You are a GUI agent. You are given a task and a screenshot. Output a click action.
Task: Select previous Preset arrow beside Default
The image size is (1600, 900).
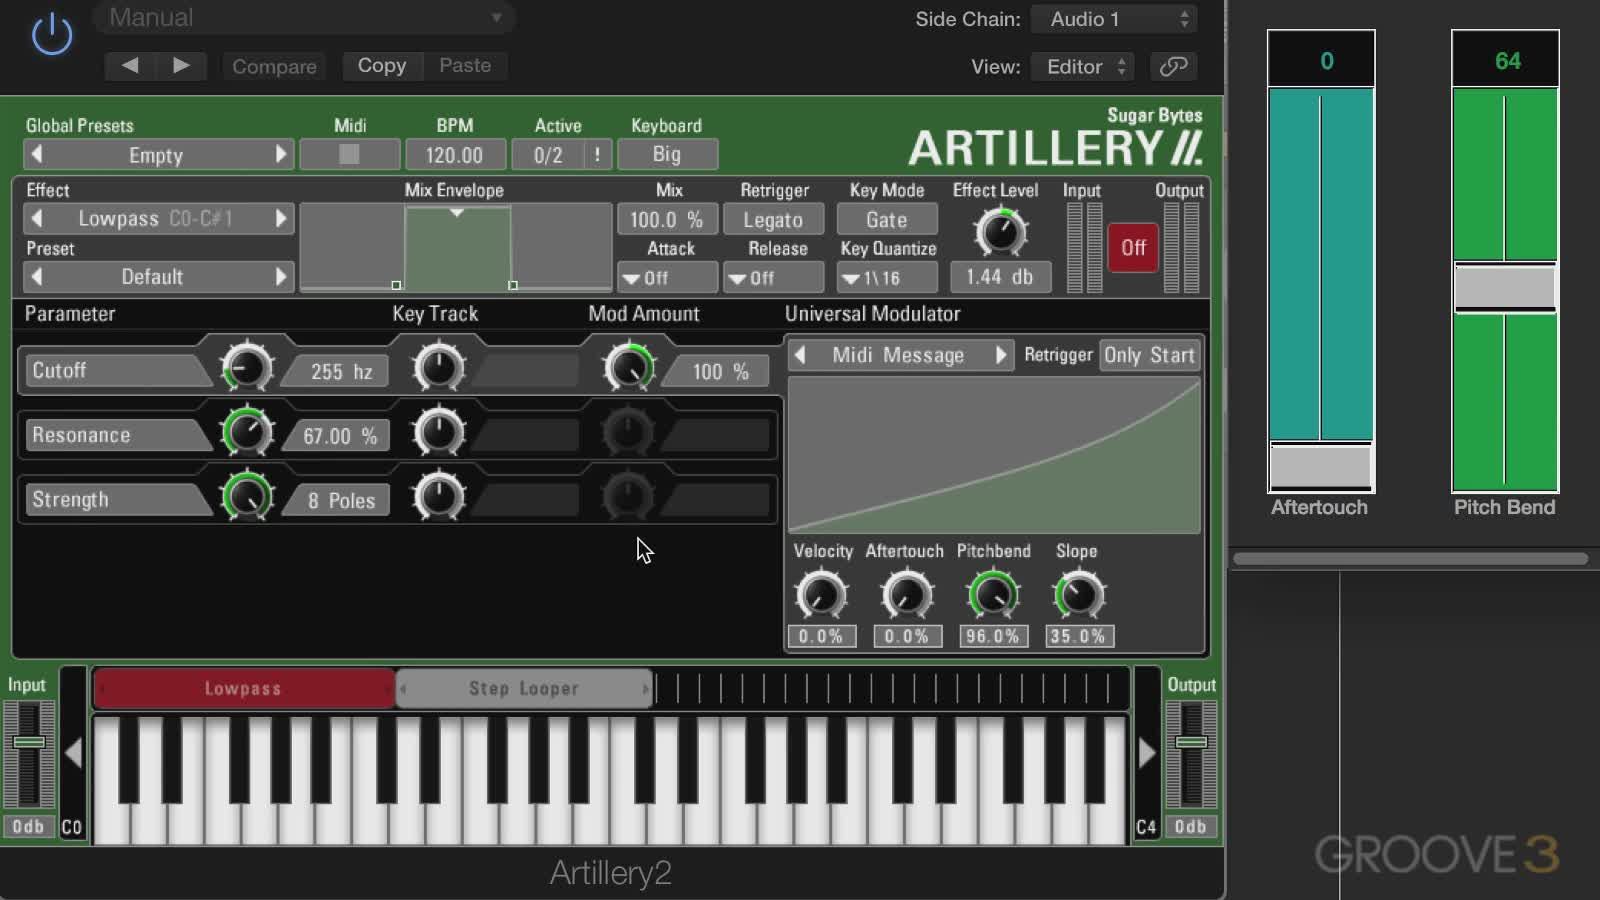37,276
